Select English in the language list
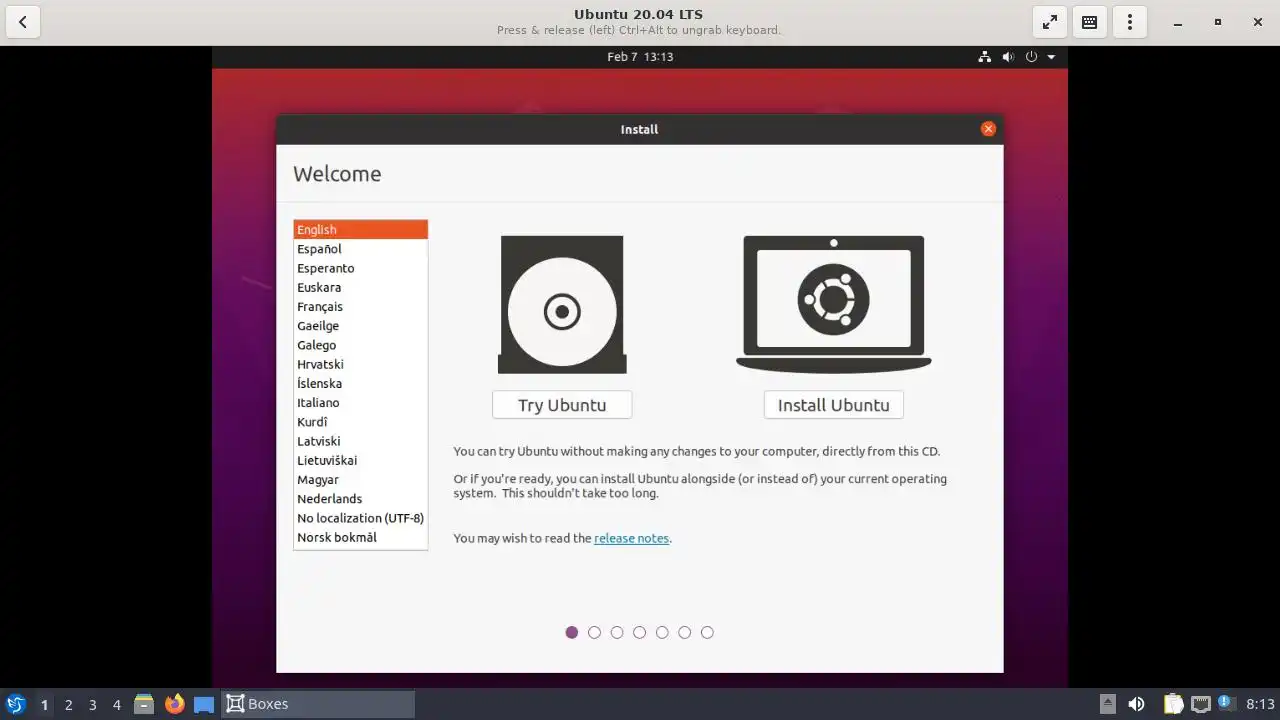The height and width of the screenshot is (720, 1280). point(360,230)
